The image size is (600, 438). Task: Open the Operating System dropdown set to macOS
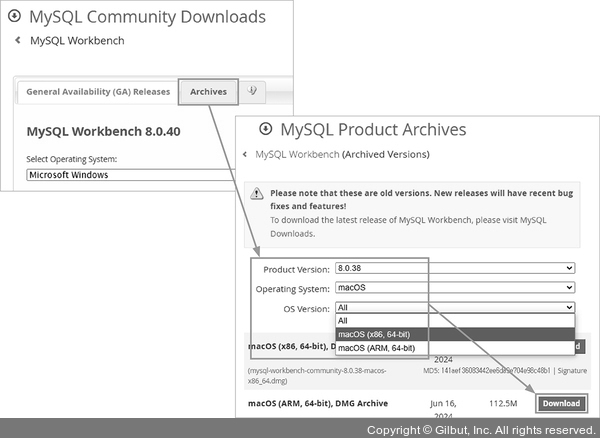[455, 288]
